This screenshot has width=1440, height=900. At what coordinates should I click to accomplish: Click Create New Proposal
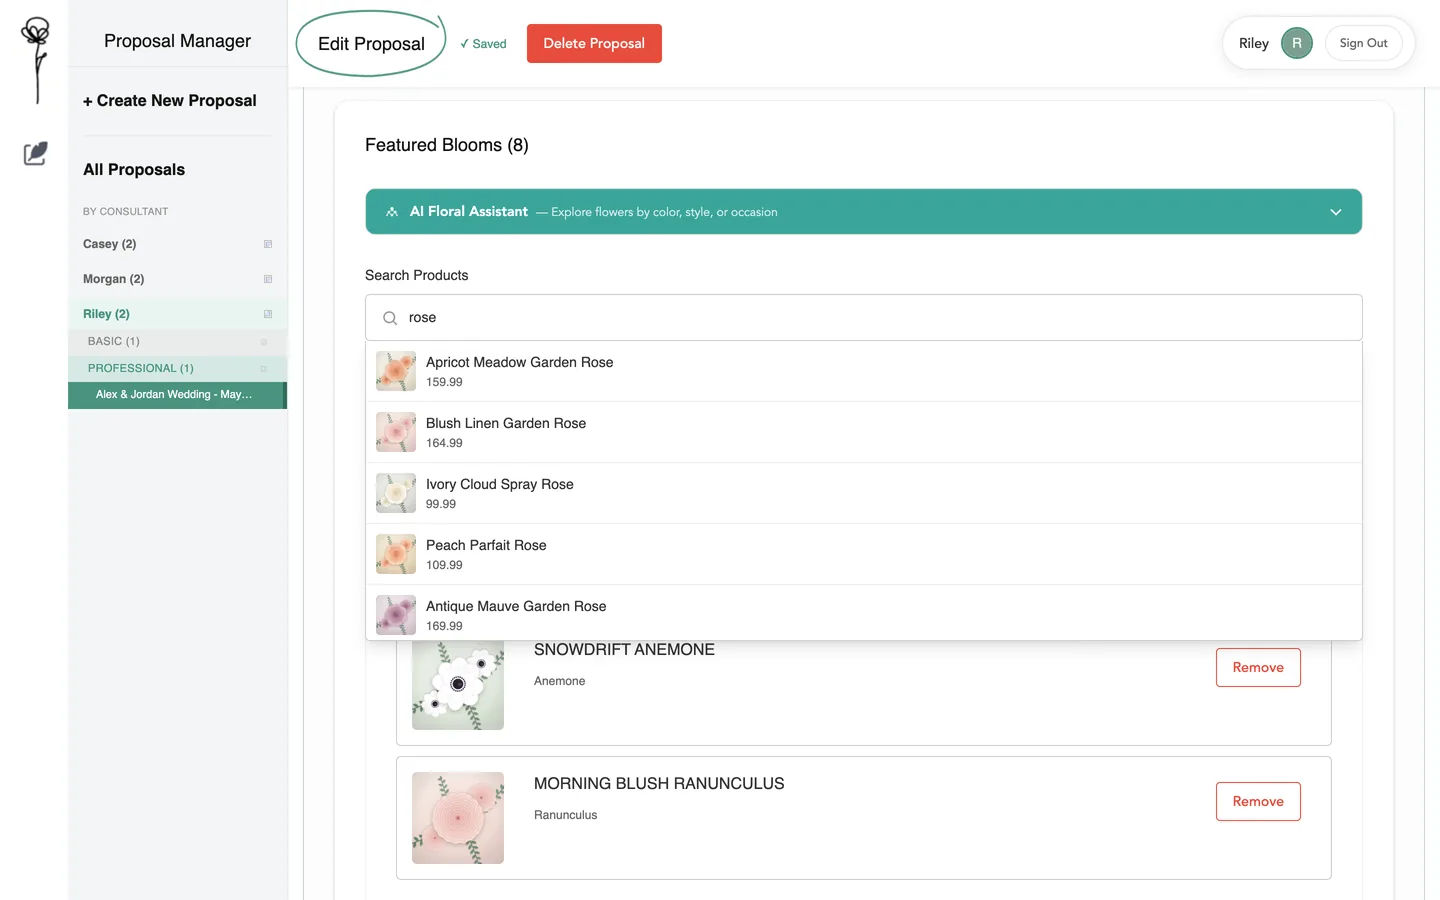pyautogui.click(x=170, y=101)
